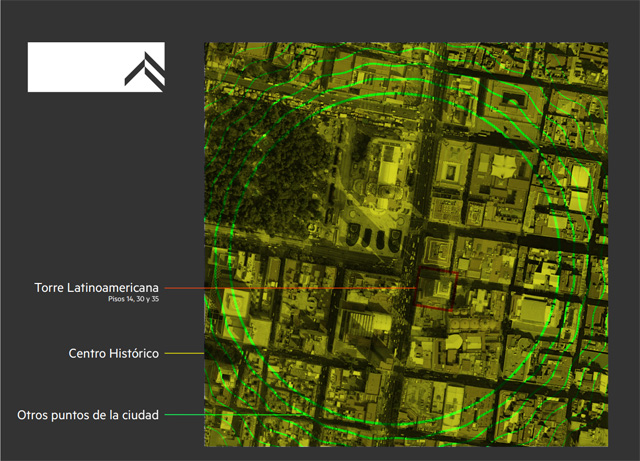Screen dimensions: 640x461
Task: Click the double chevron logo icon
Action: (144, 67)
